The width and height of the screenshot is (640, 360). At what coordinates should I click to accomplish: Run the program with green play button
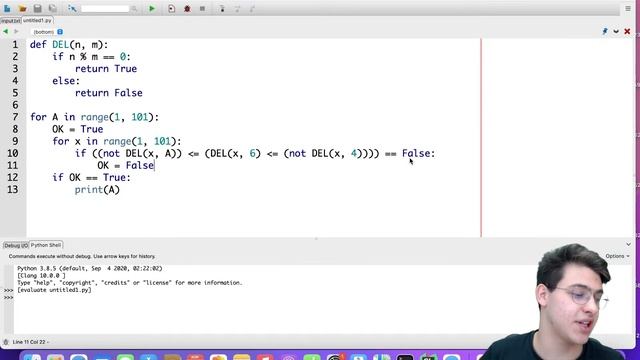click(152, 9)
